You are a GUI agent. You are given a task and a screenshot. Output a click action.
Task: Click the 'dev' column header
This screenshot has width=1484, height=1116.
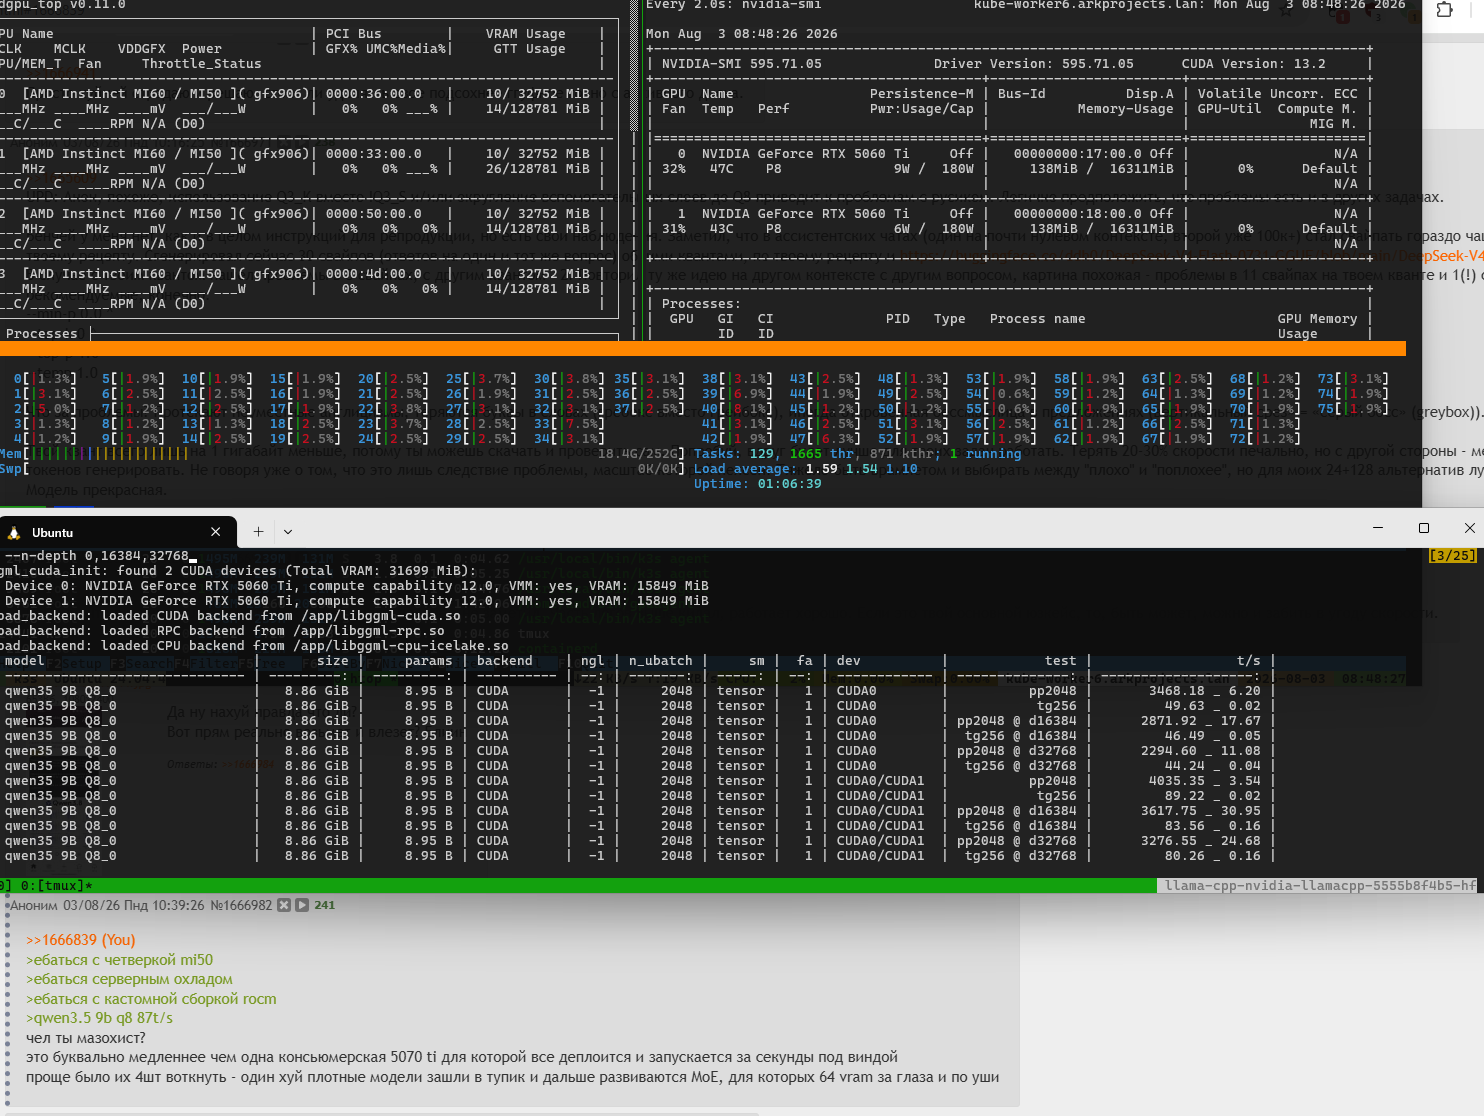(x=848, y=661)
